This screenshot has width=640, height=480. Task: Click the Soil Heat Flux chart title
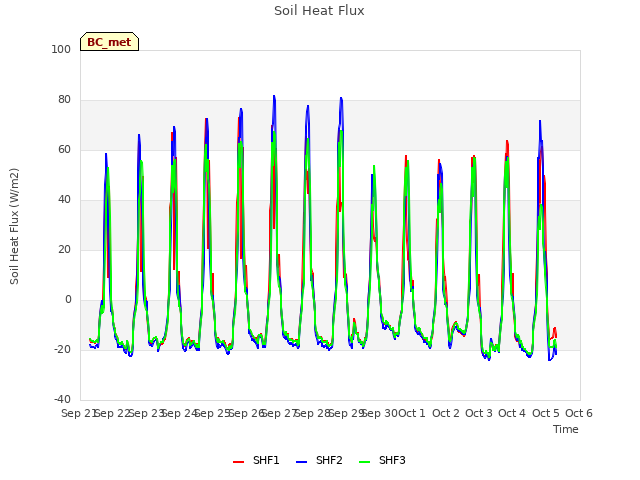coord(319,11)
